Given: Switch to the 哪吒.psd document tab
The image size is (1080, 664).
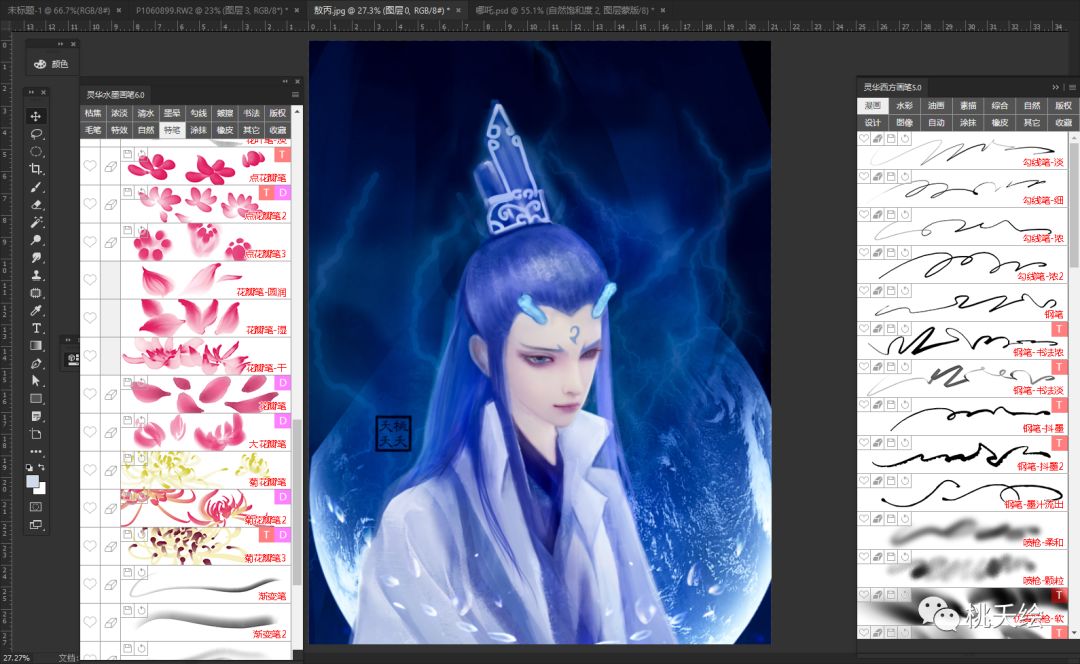Looking at the screenshot, I should point(565,10).
